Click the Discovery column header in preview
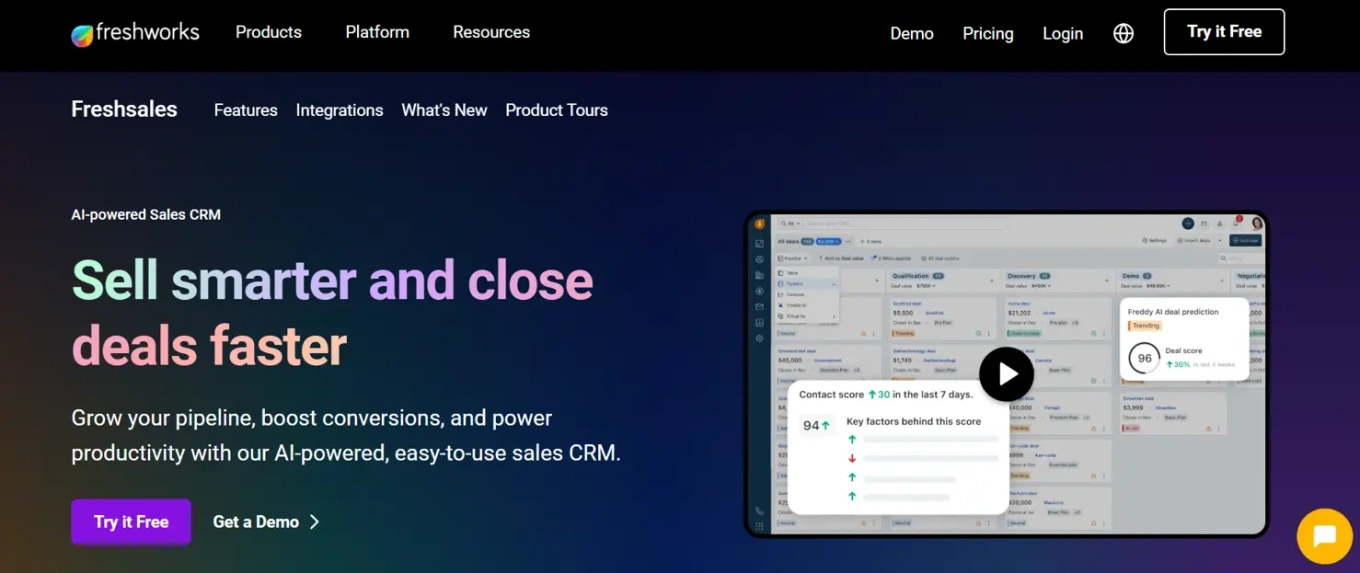The height and width of the screenshot is (573, 1360). tap(1022, 276)
